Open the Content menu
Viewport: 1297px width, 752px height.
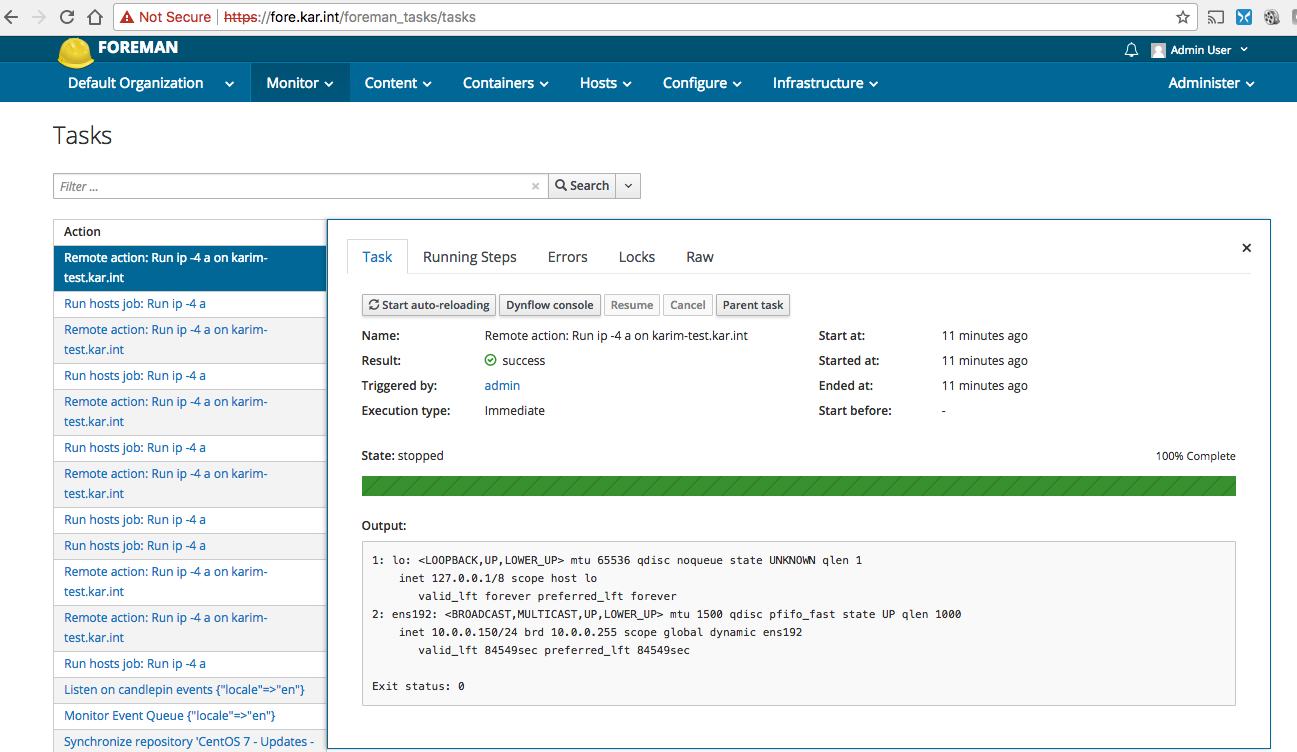click(x=398, y=83)
